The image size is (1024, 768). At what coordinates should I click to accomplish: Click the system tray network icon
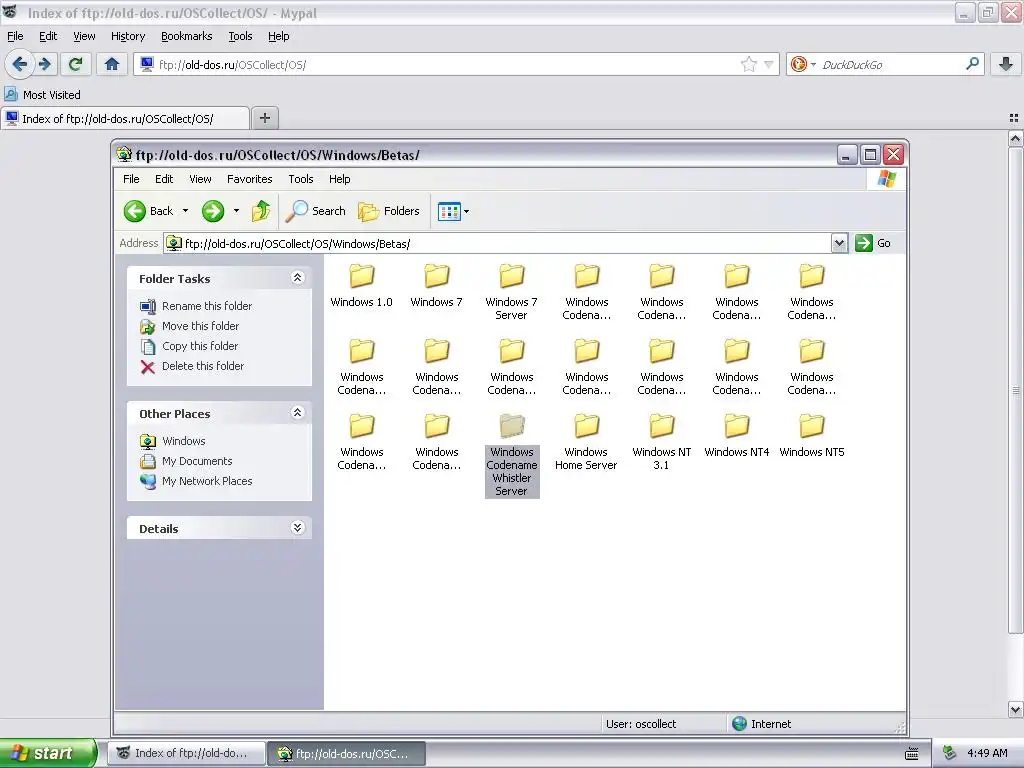pos(949,753)
